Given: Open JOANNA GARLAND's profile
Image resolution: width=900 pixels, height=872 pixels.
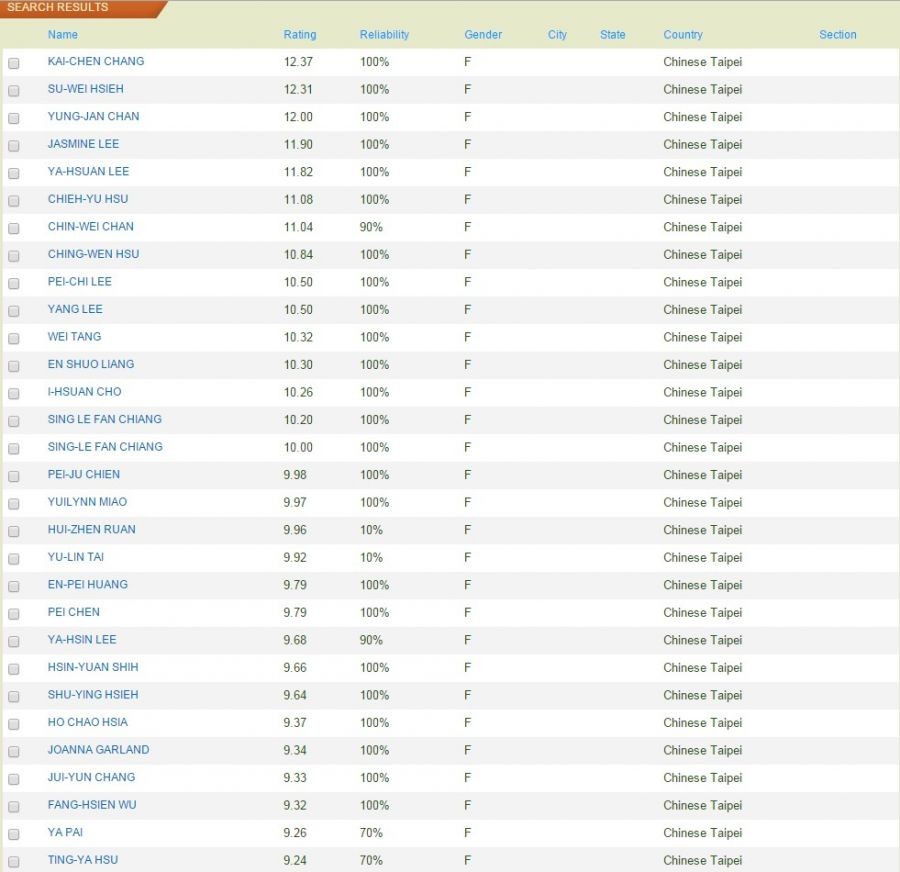Looking at the screenshot, I should [98, 750].
